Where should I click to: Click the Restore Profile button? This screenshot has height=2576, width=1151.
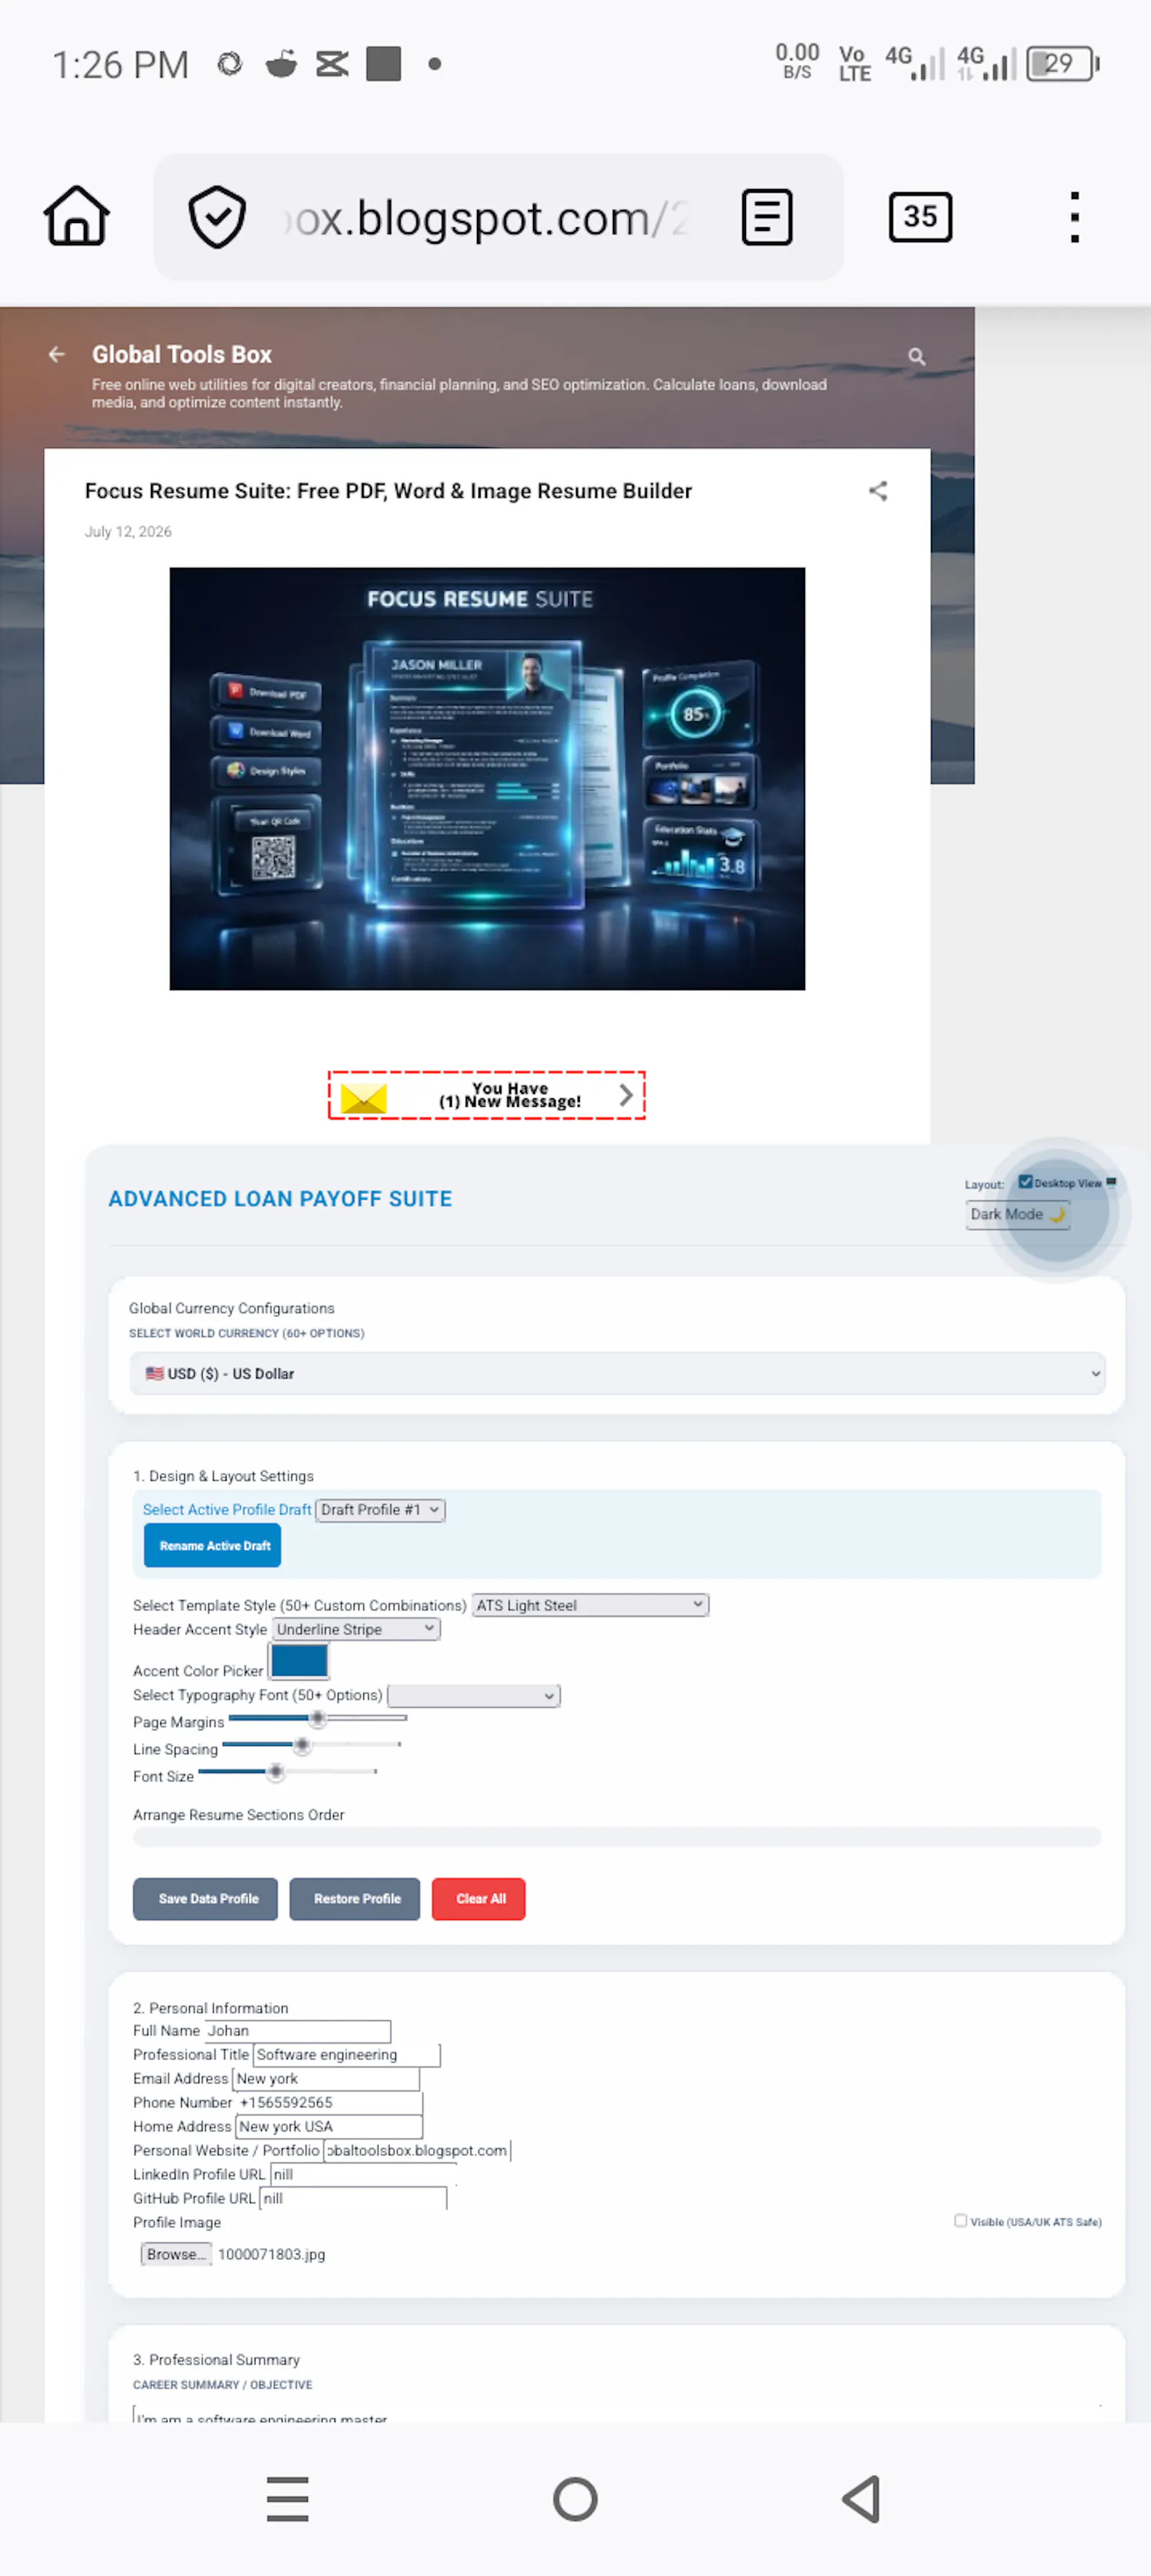tap(355, 1898)
